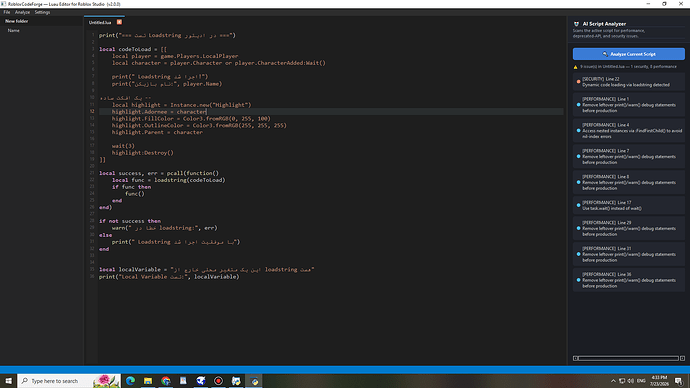Click line number 12 in the gutter

point(92,111)
